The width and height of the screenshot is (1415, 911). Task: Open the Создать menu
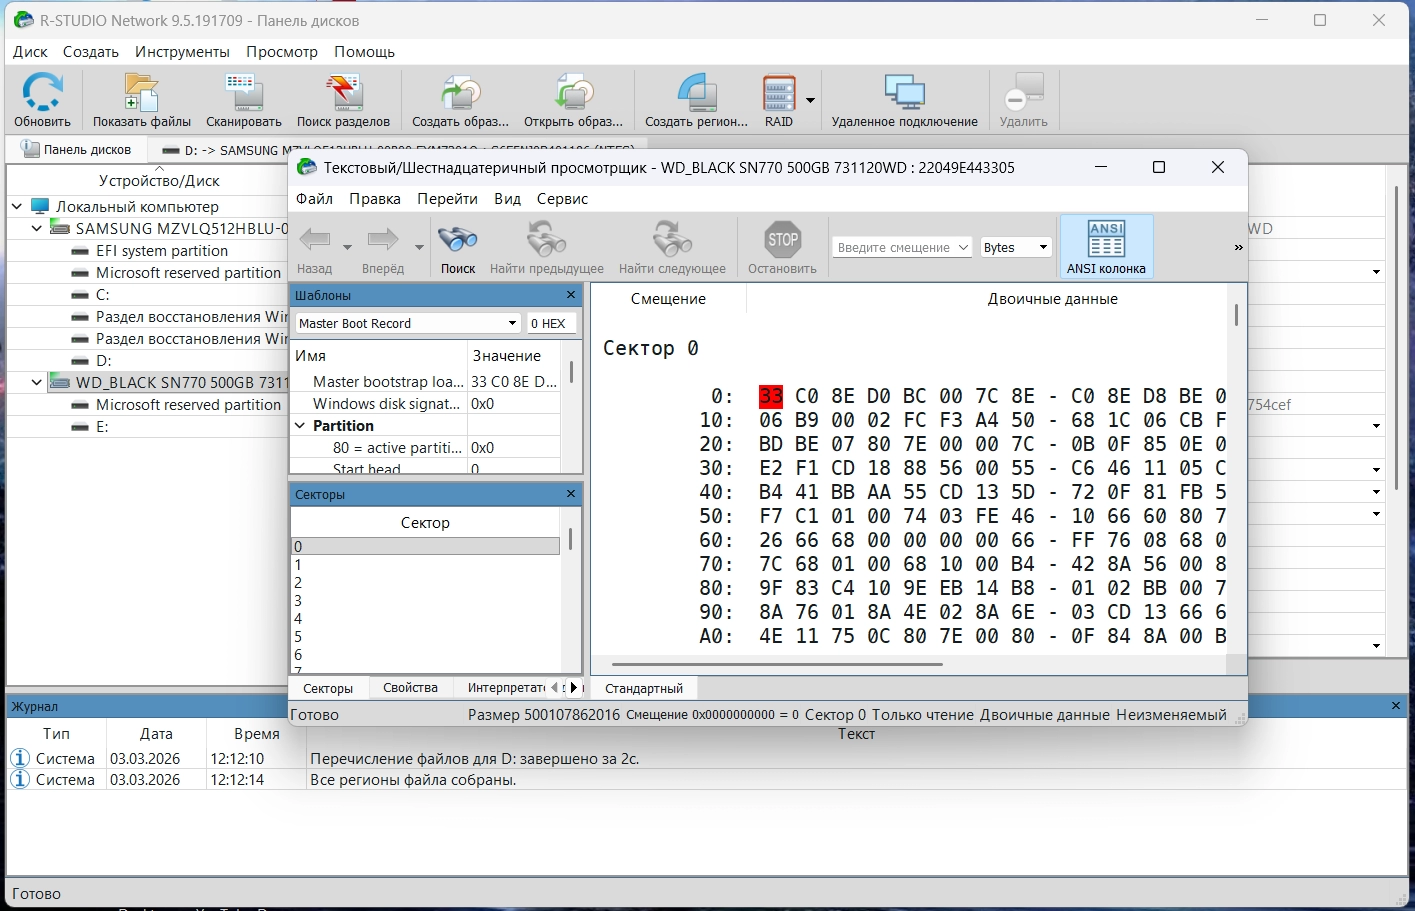[91, 52]
